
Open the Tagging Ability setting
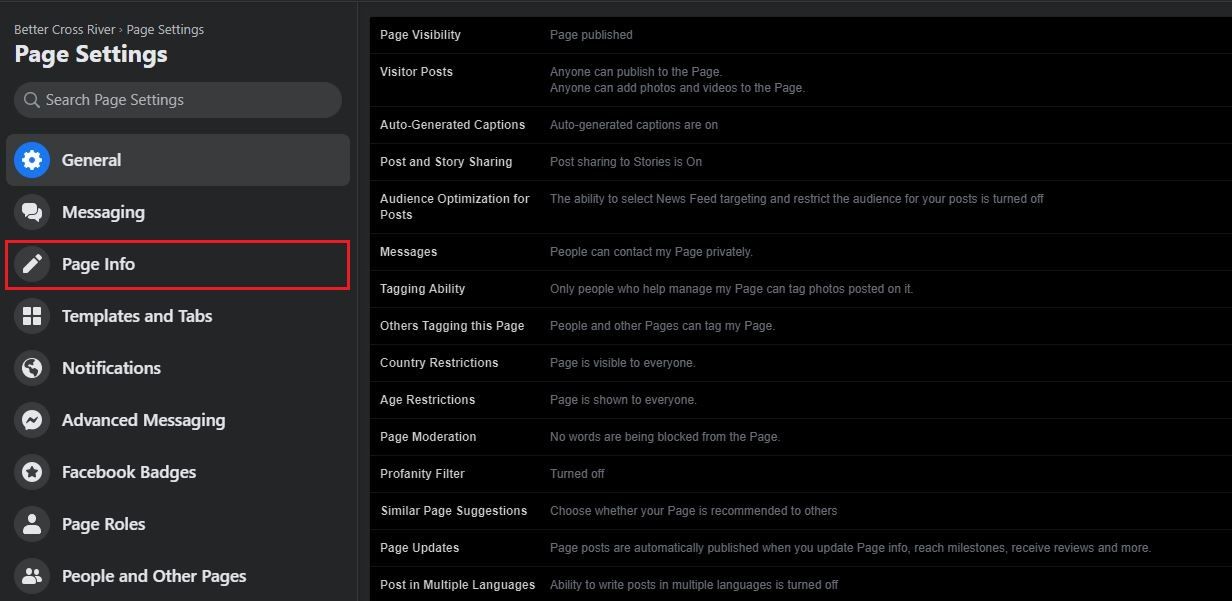pos(801,289)
